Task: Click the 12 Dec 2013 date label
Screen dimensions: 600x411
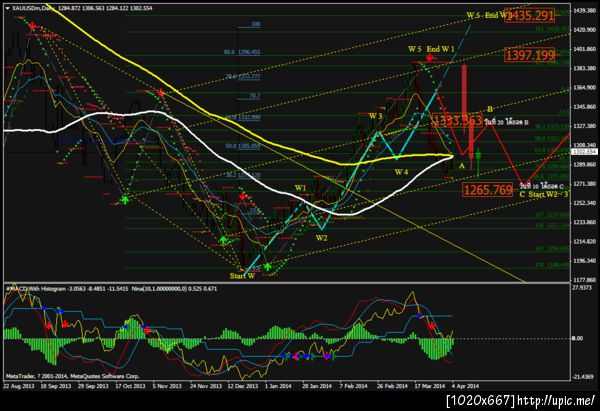Action: 243,386
